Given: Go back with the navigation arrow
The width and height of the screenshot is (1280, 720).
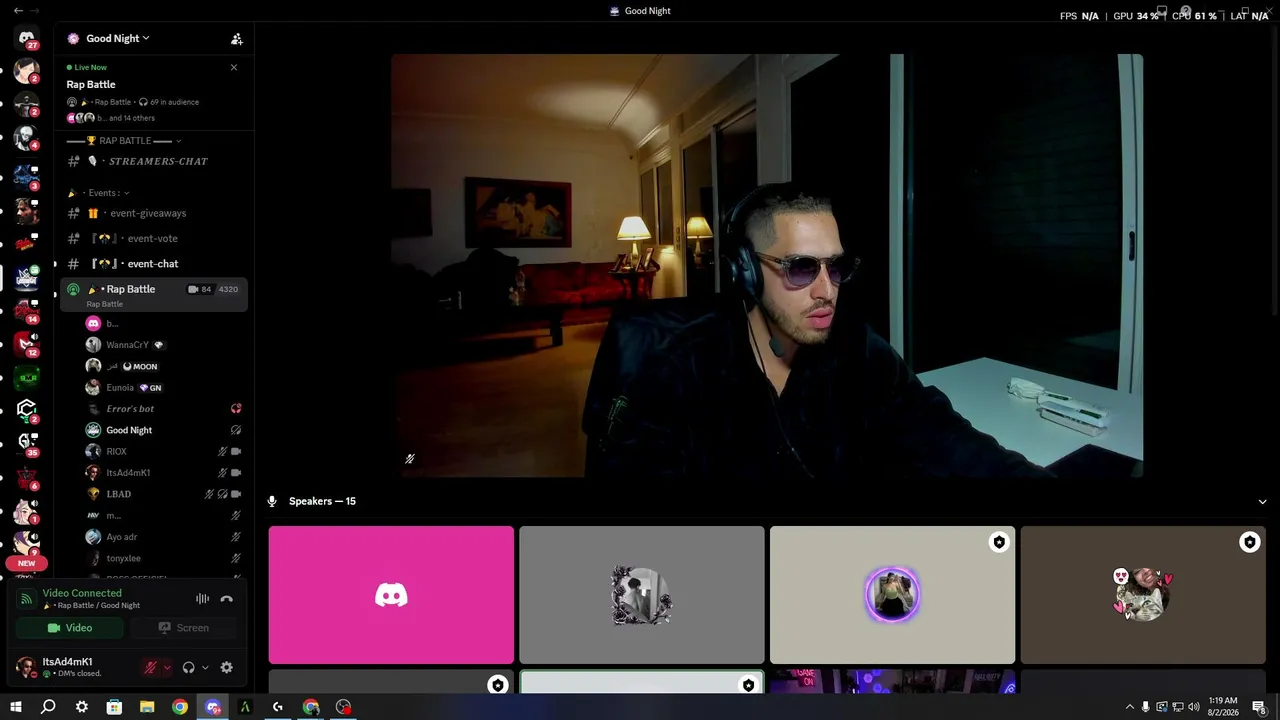Looking at the screenshot, I should pos(18,11).
